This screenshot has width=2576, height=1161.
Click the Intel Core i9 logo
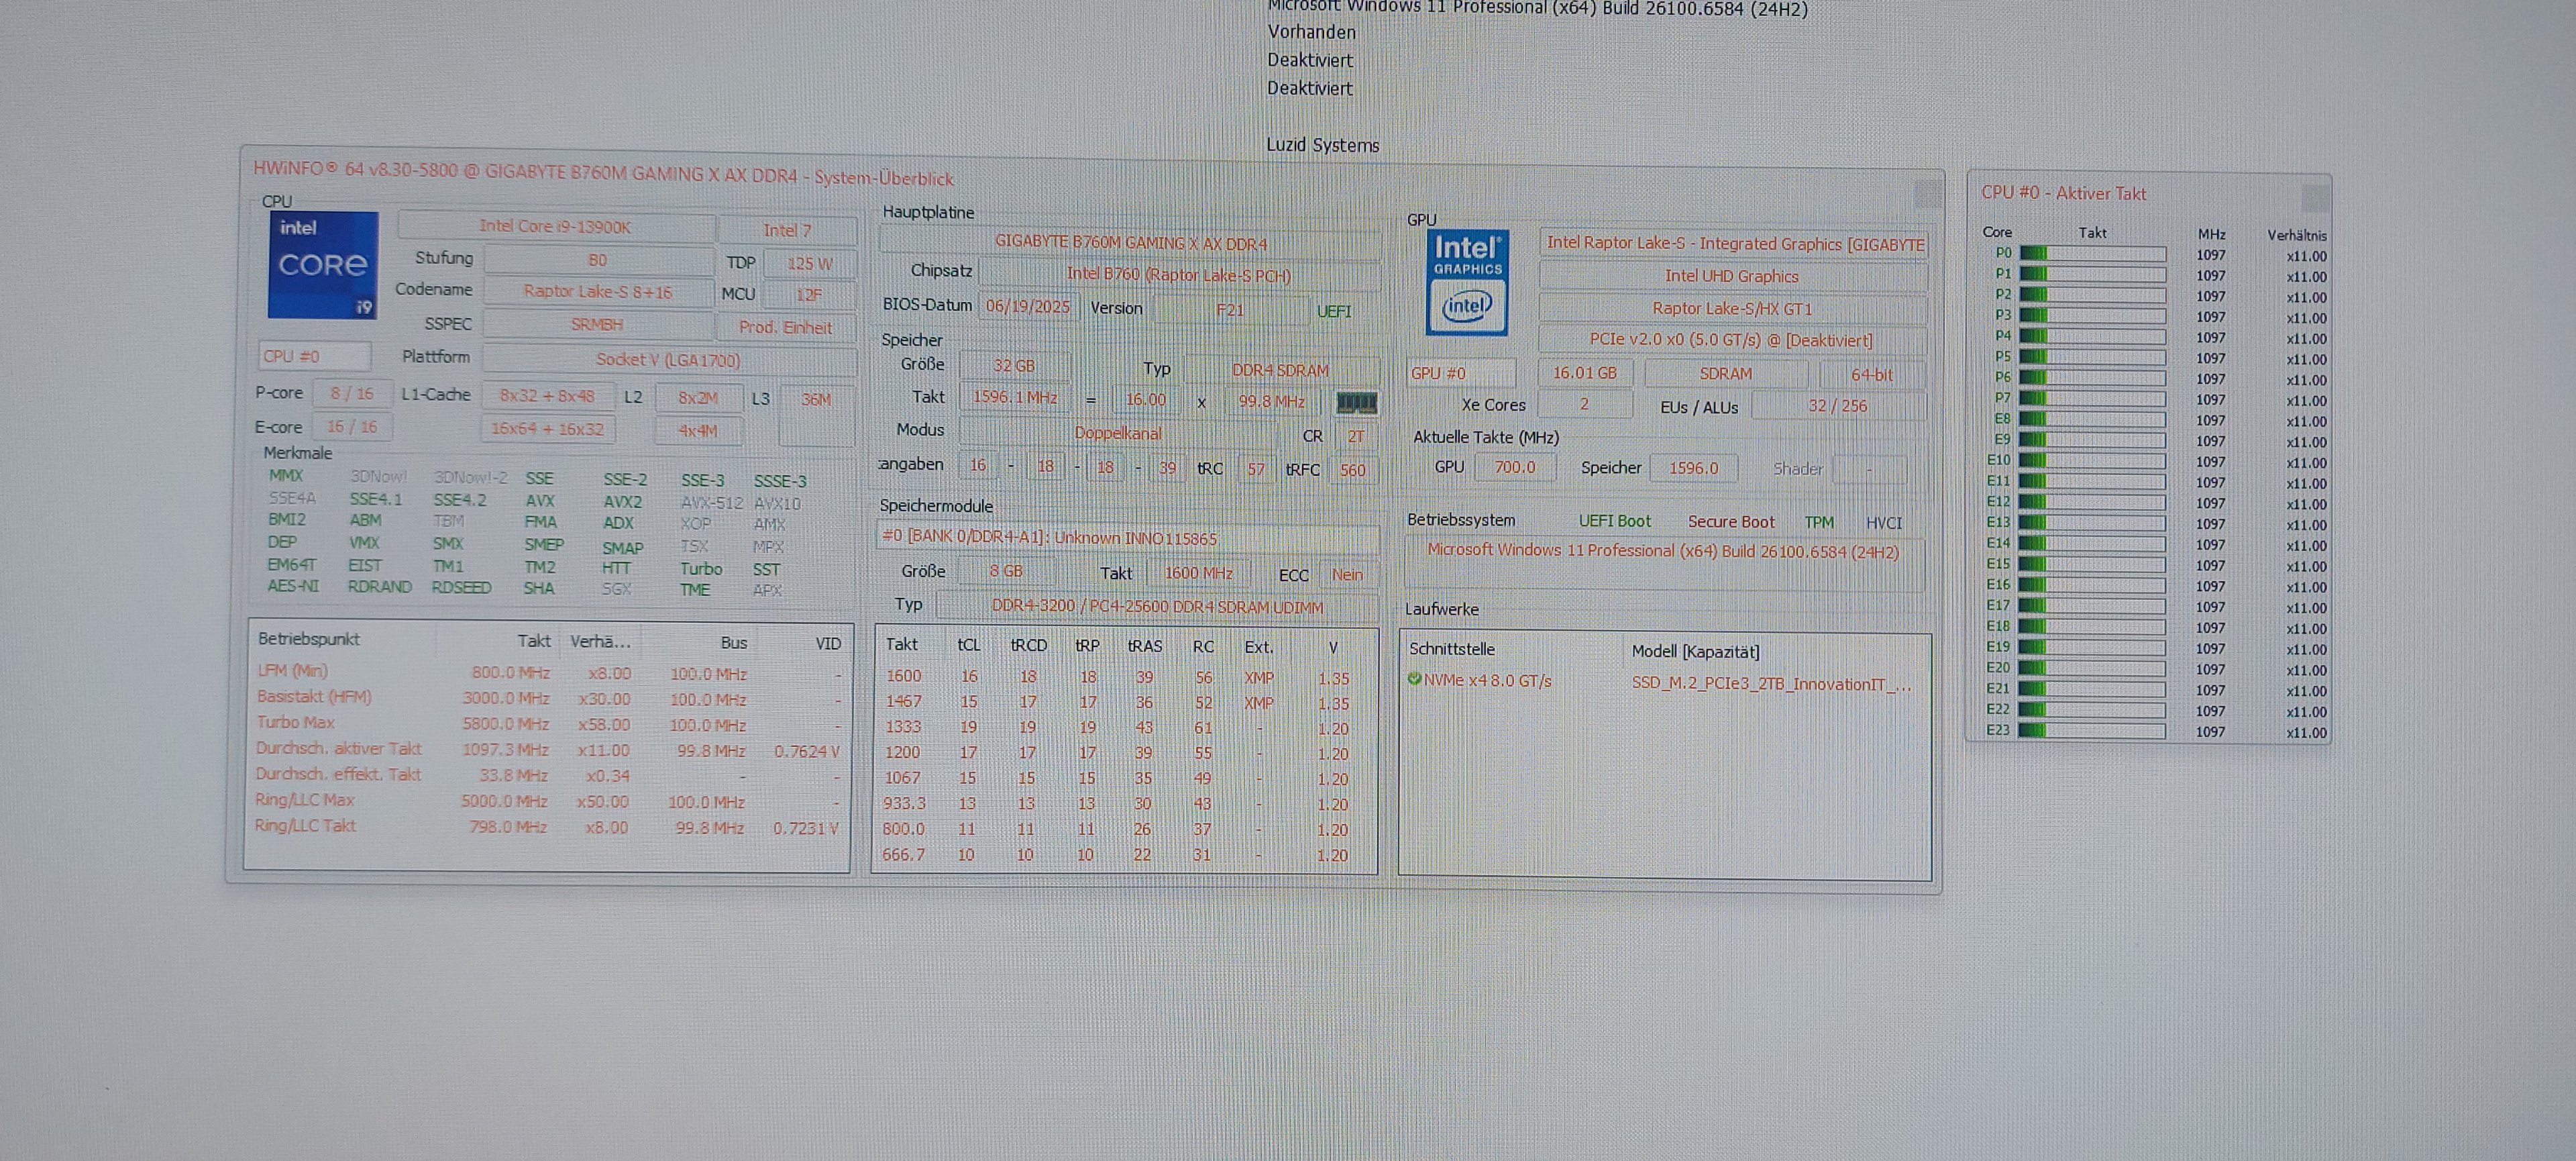point(323,265)
